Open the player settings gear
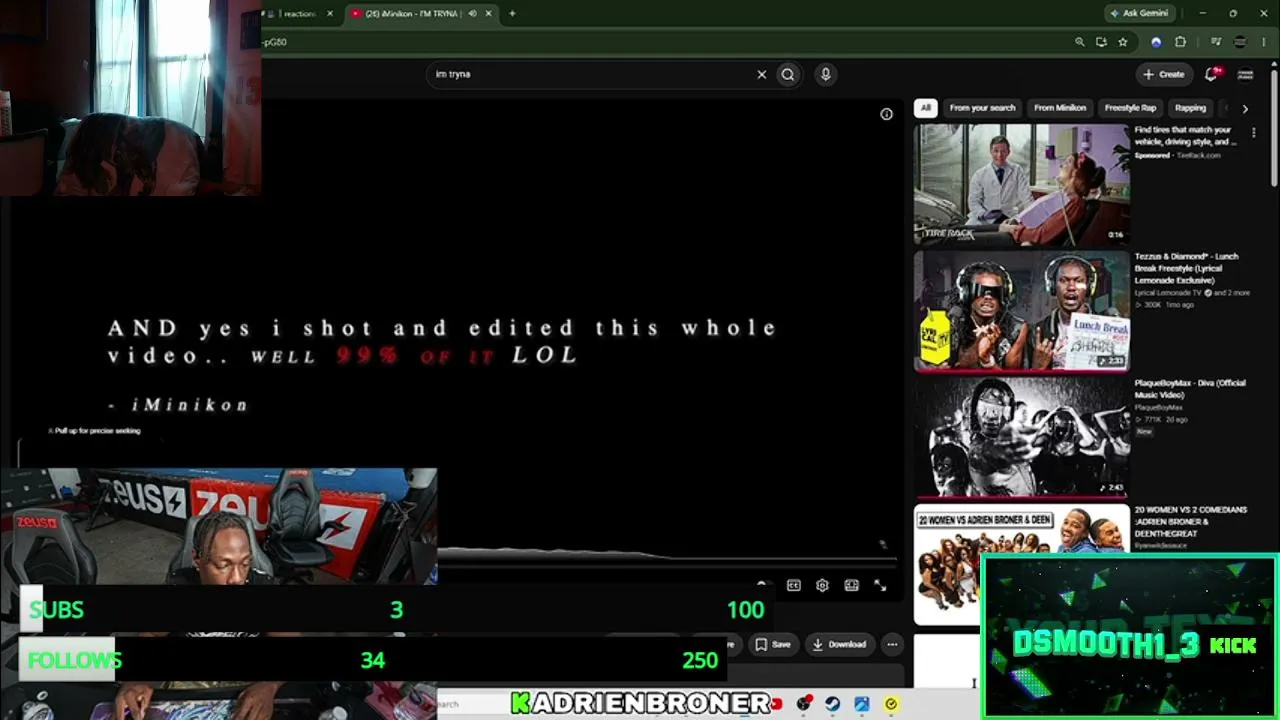The image size is (1280, 720). pyautogui.click(x=822, y=586)
